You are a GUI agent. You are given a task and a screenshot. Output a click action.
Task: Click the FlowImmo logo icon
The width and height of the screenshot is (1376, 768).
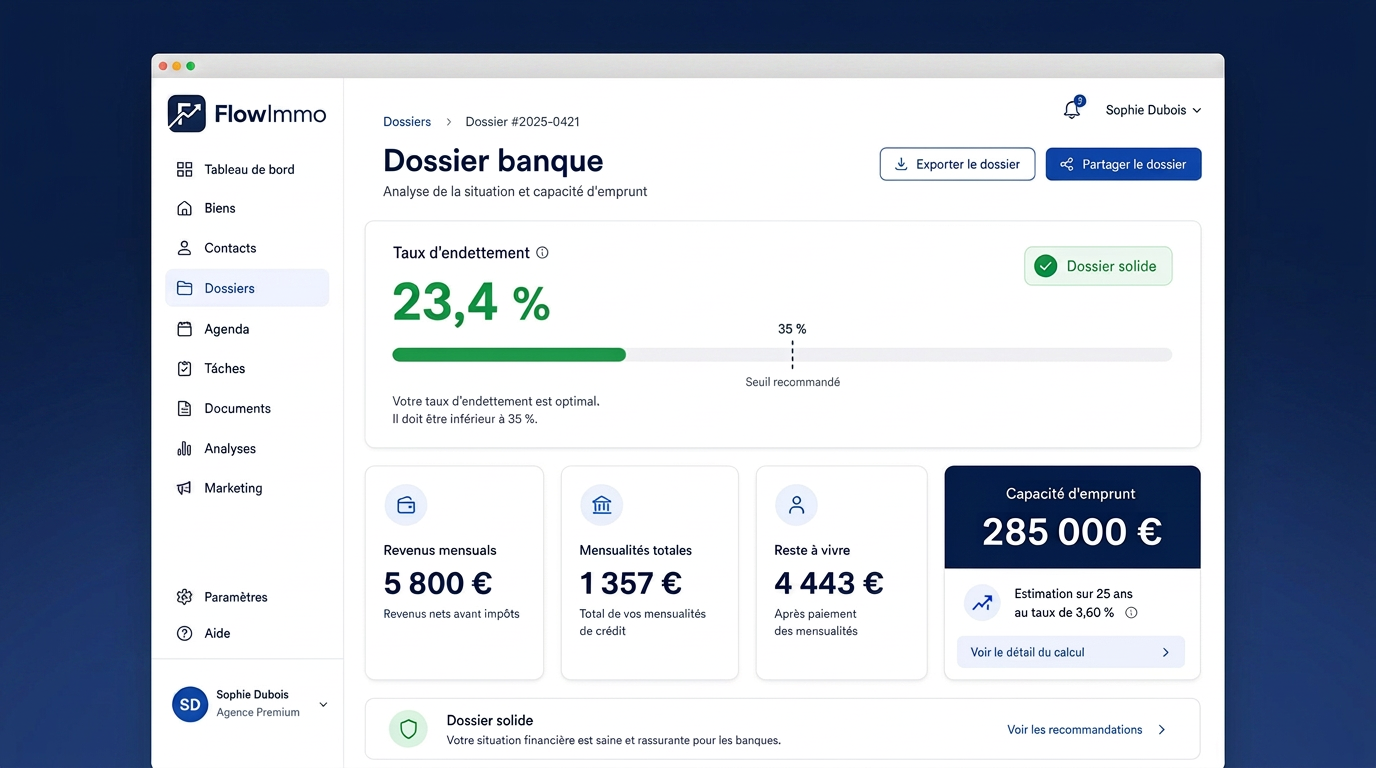click(x=186, y=114)
